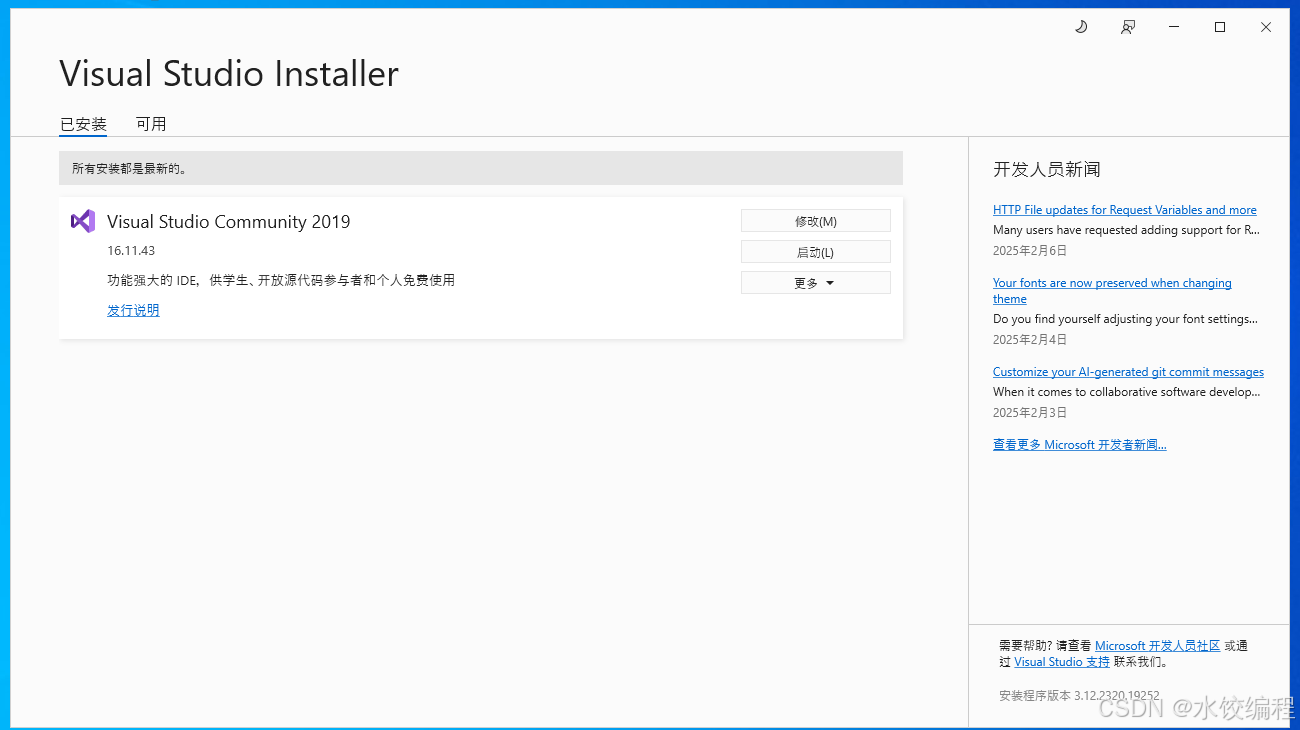Click the 2025年2月4日 news date
This screenshot has width=1300, height=730.
(x=1030, y=340)
